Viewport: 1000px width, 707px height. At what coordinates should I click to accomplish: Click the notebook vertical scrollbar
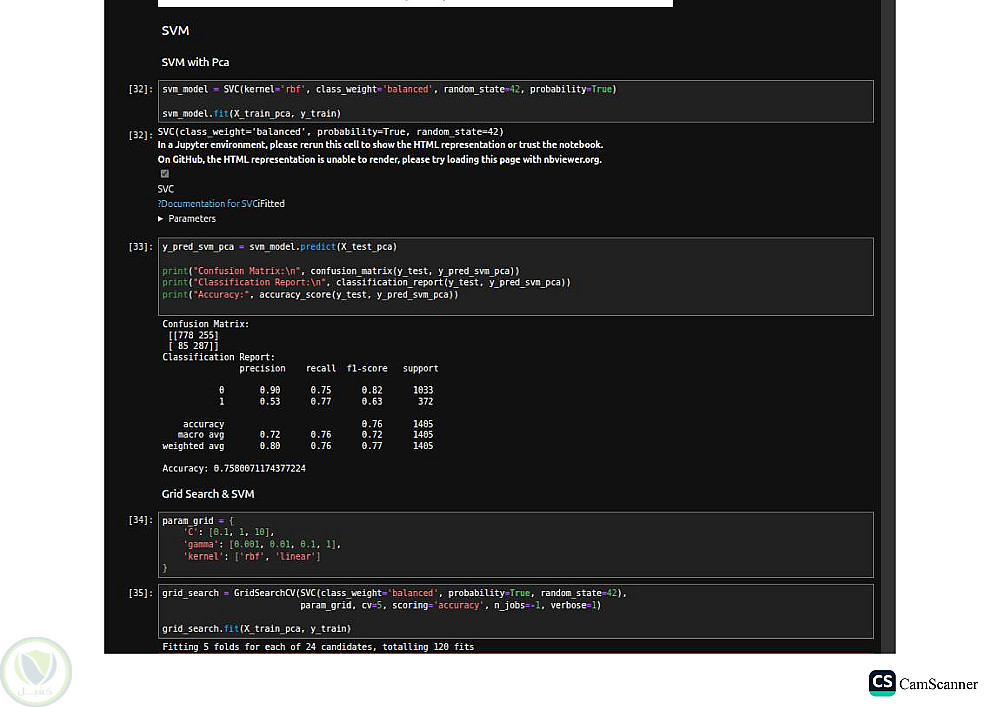point(888,326)
